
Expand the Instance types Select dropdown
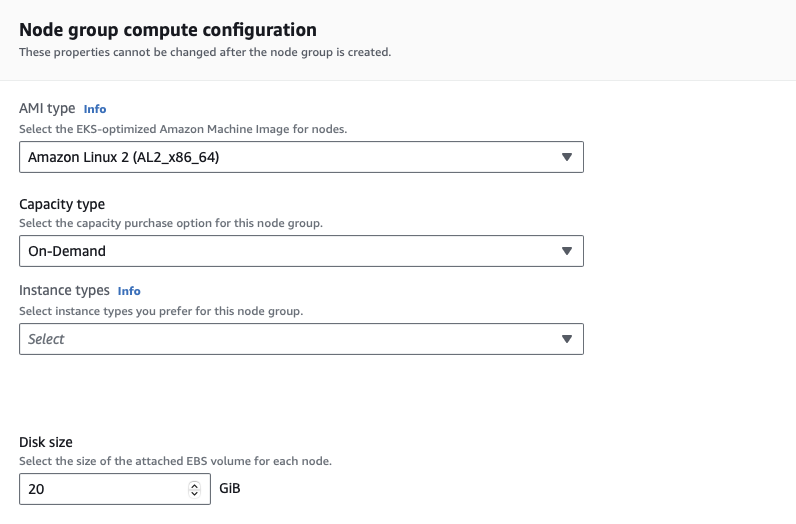tap(290, 339)
